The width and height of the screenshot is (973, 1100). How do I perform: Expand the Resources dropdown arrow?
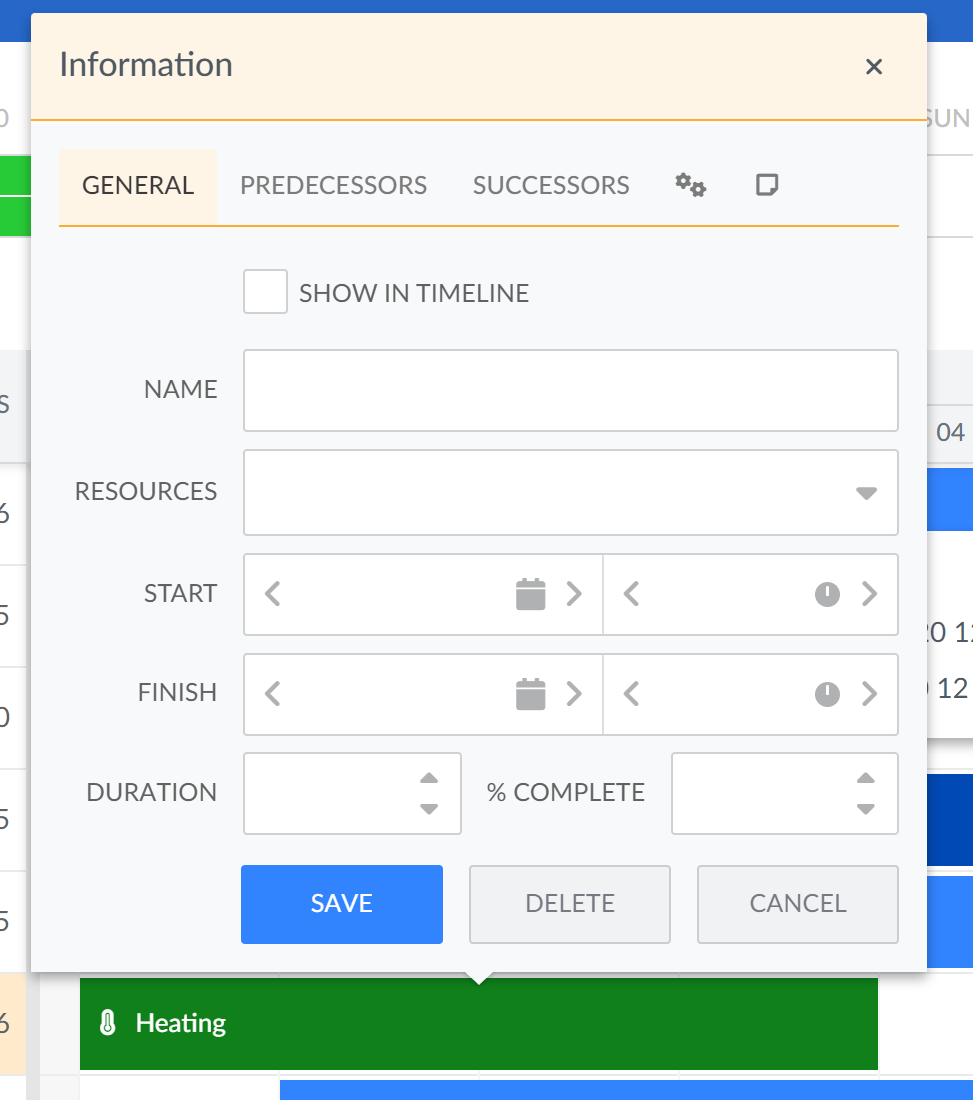point(866,493)
